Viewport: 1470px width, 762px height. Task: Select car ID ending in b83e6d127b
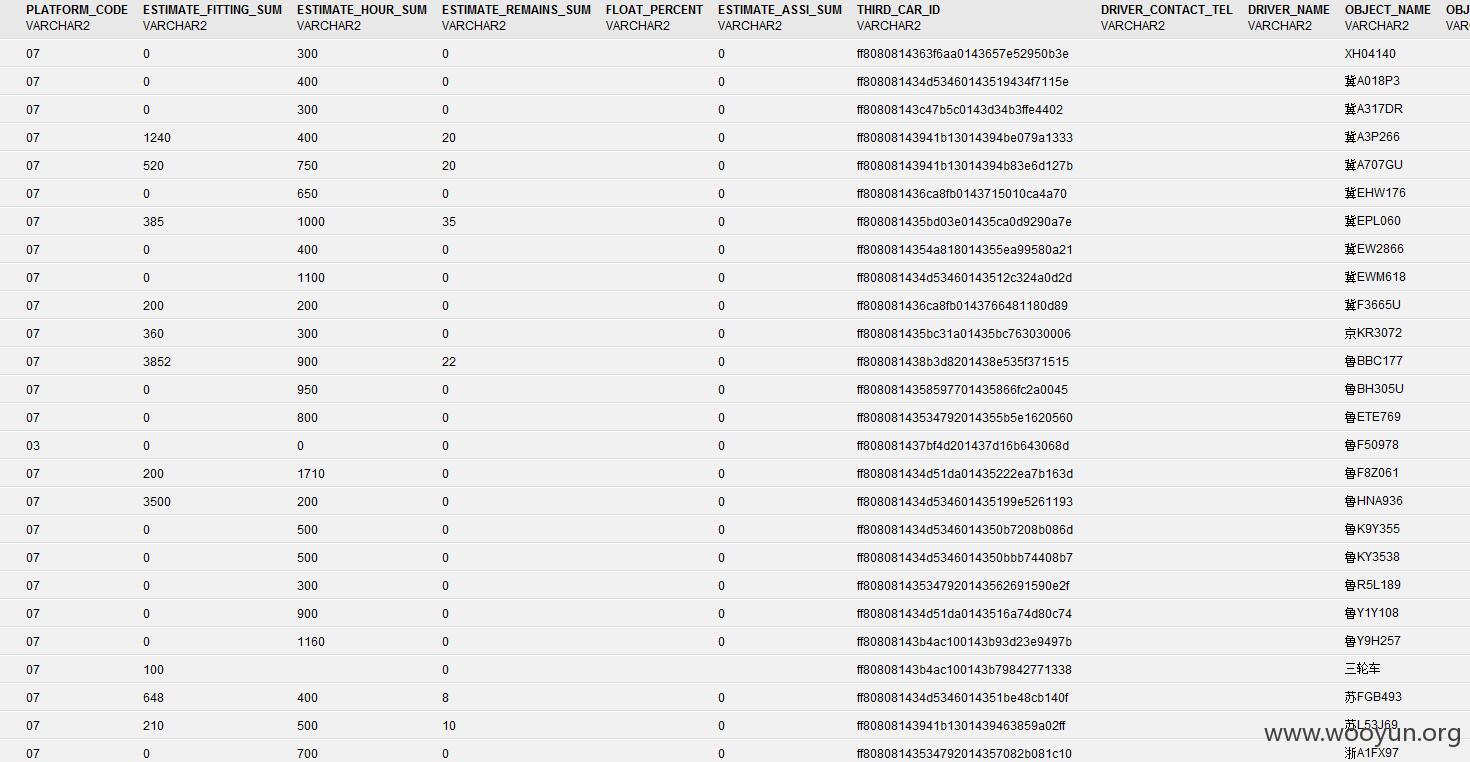965,166
